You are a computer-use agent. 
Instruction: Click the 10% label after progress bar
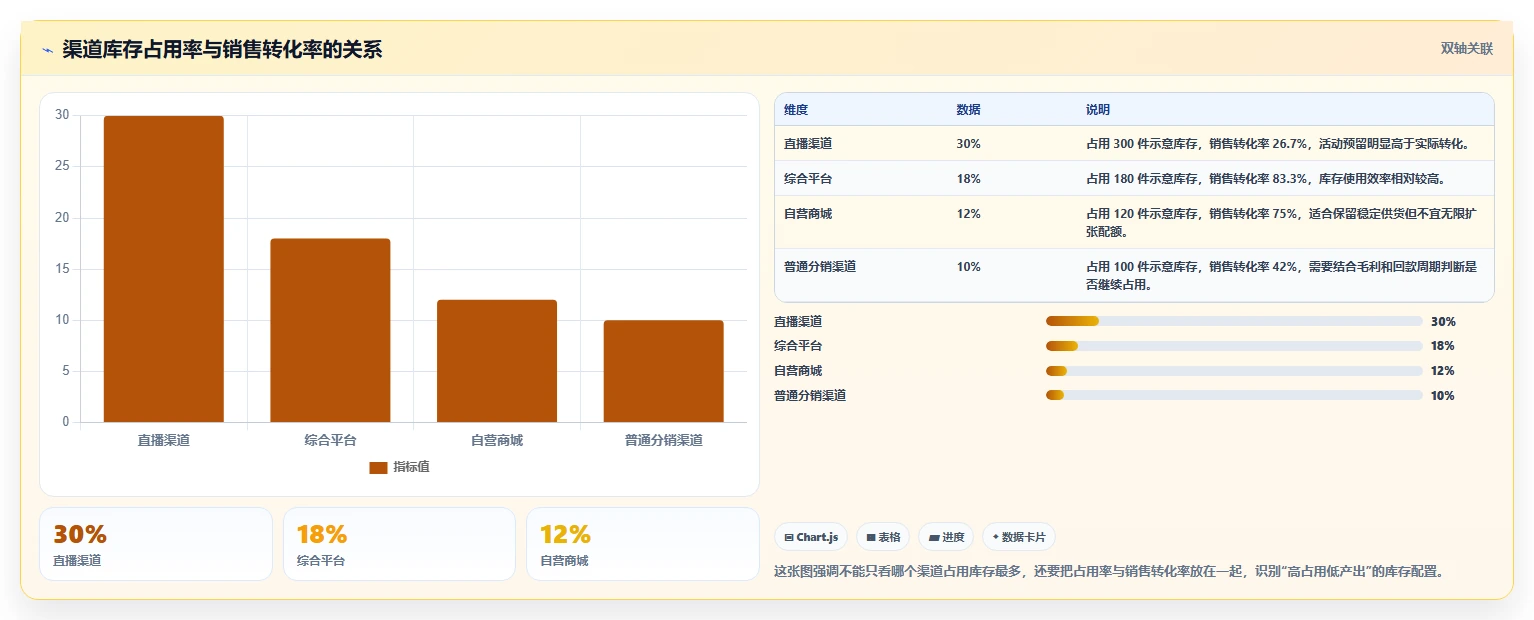(x=1443, y=395)
